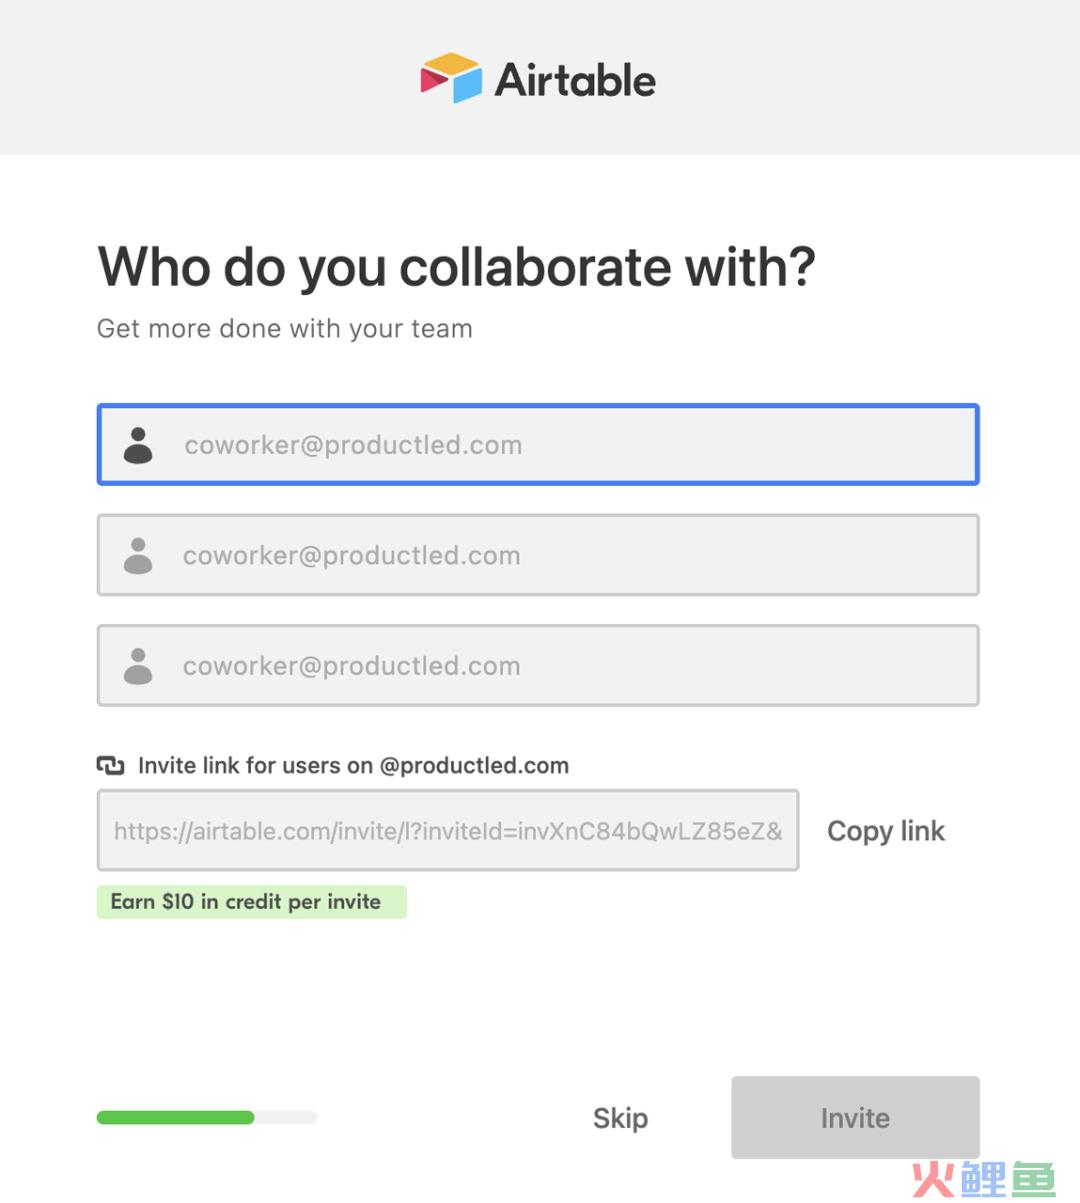Click the red and blue watermark logo
The image size is (1080, 1203).
pos(984,1180)
